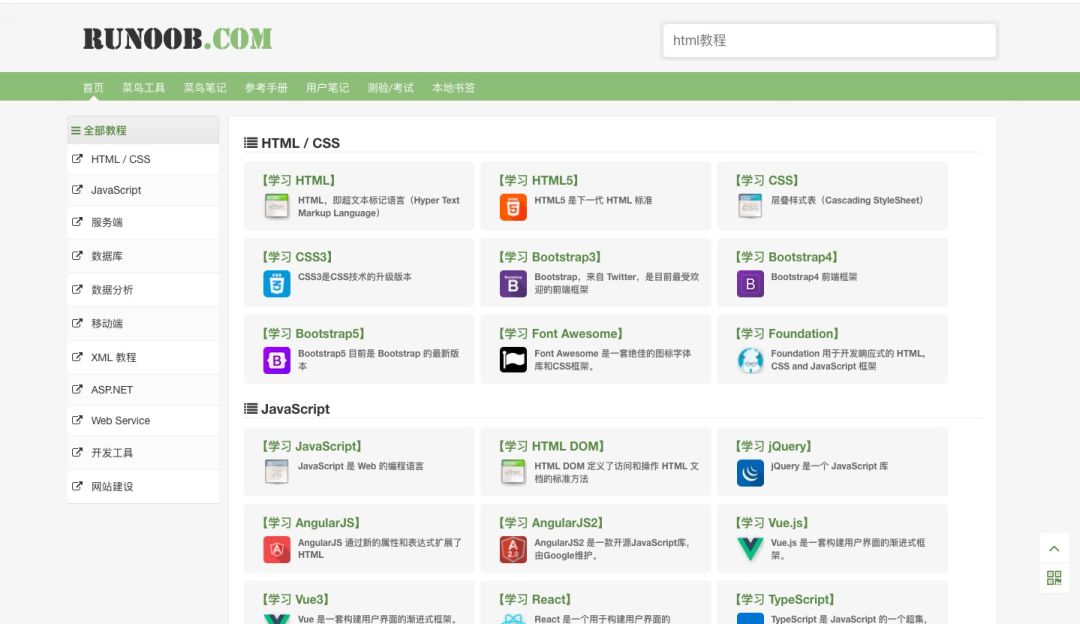Toggle the 全部教程 sidebar header
Viewport: 1080px width, 624px height.
143,130
